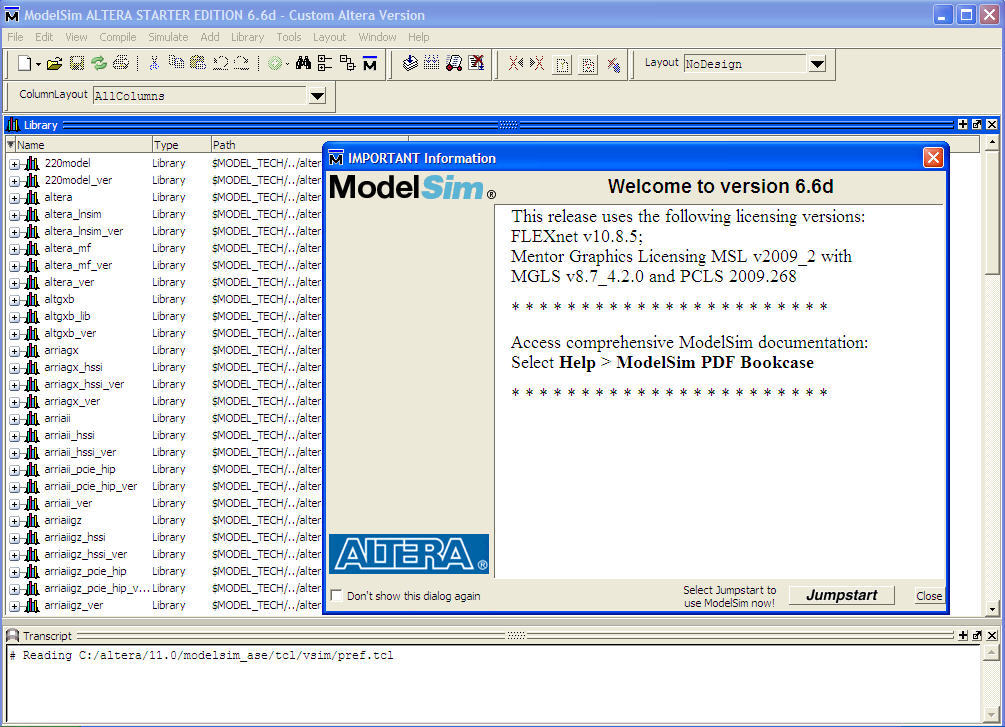The height and width of the screenshot is (727, 1005).
Task: Click the Open folder toolbar icon
Action: coord(54,63)
